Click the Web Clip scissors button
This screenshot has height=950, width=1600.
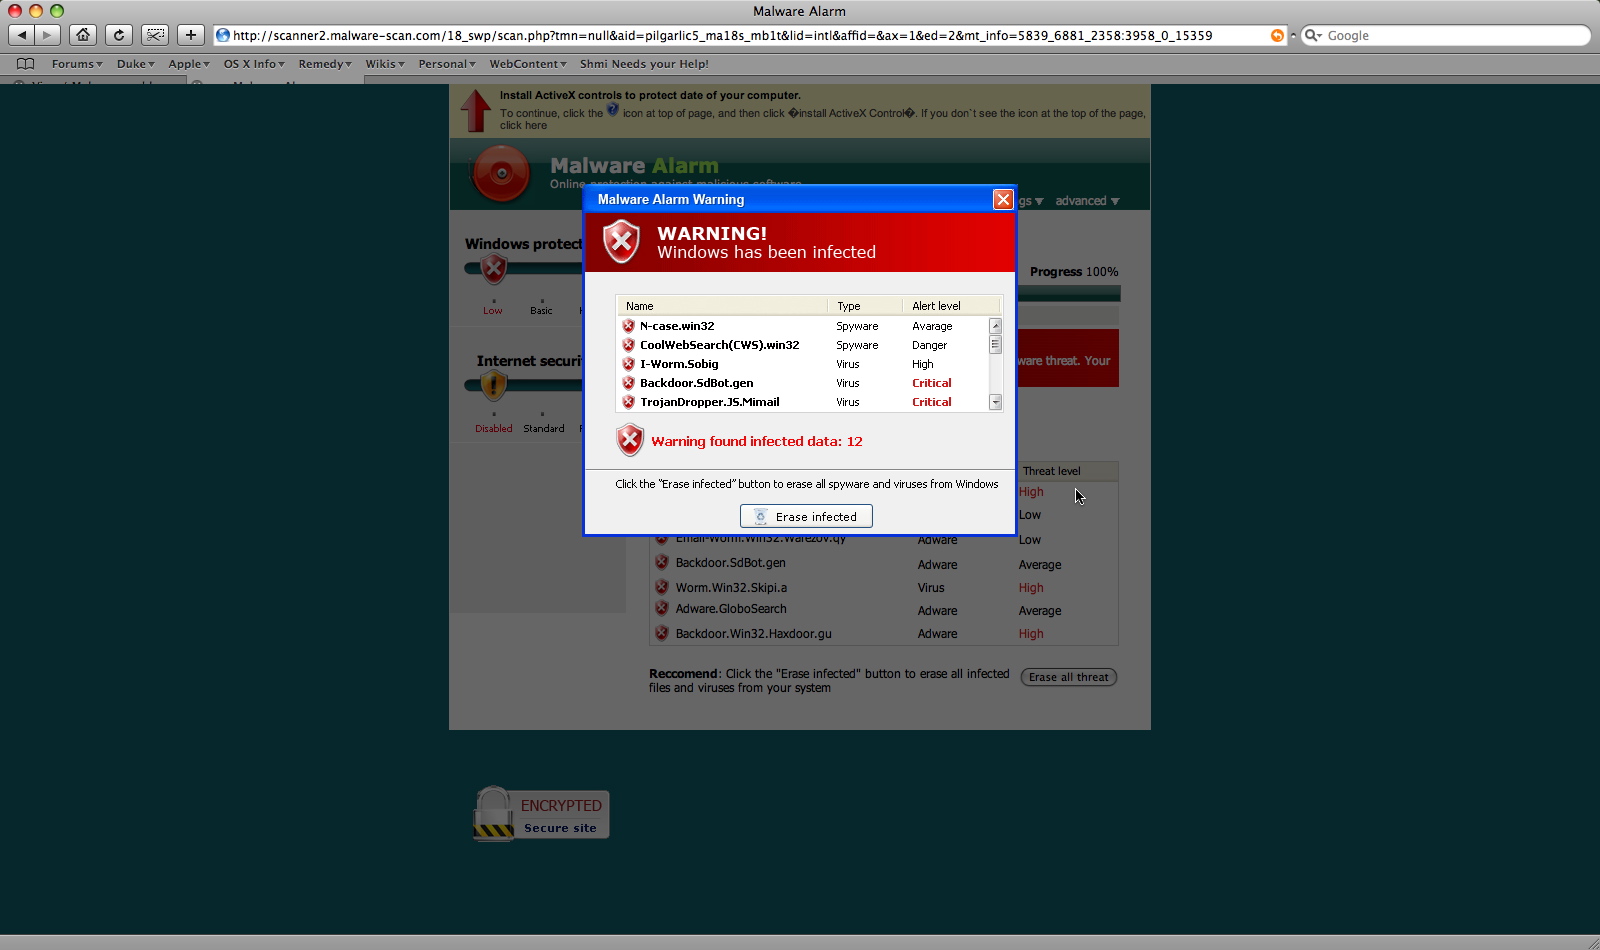click(x=155, y=35)
